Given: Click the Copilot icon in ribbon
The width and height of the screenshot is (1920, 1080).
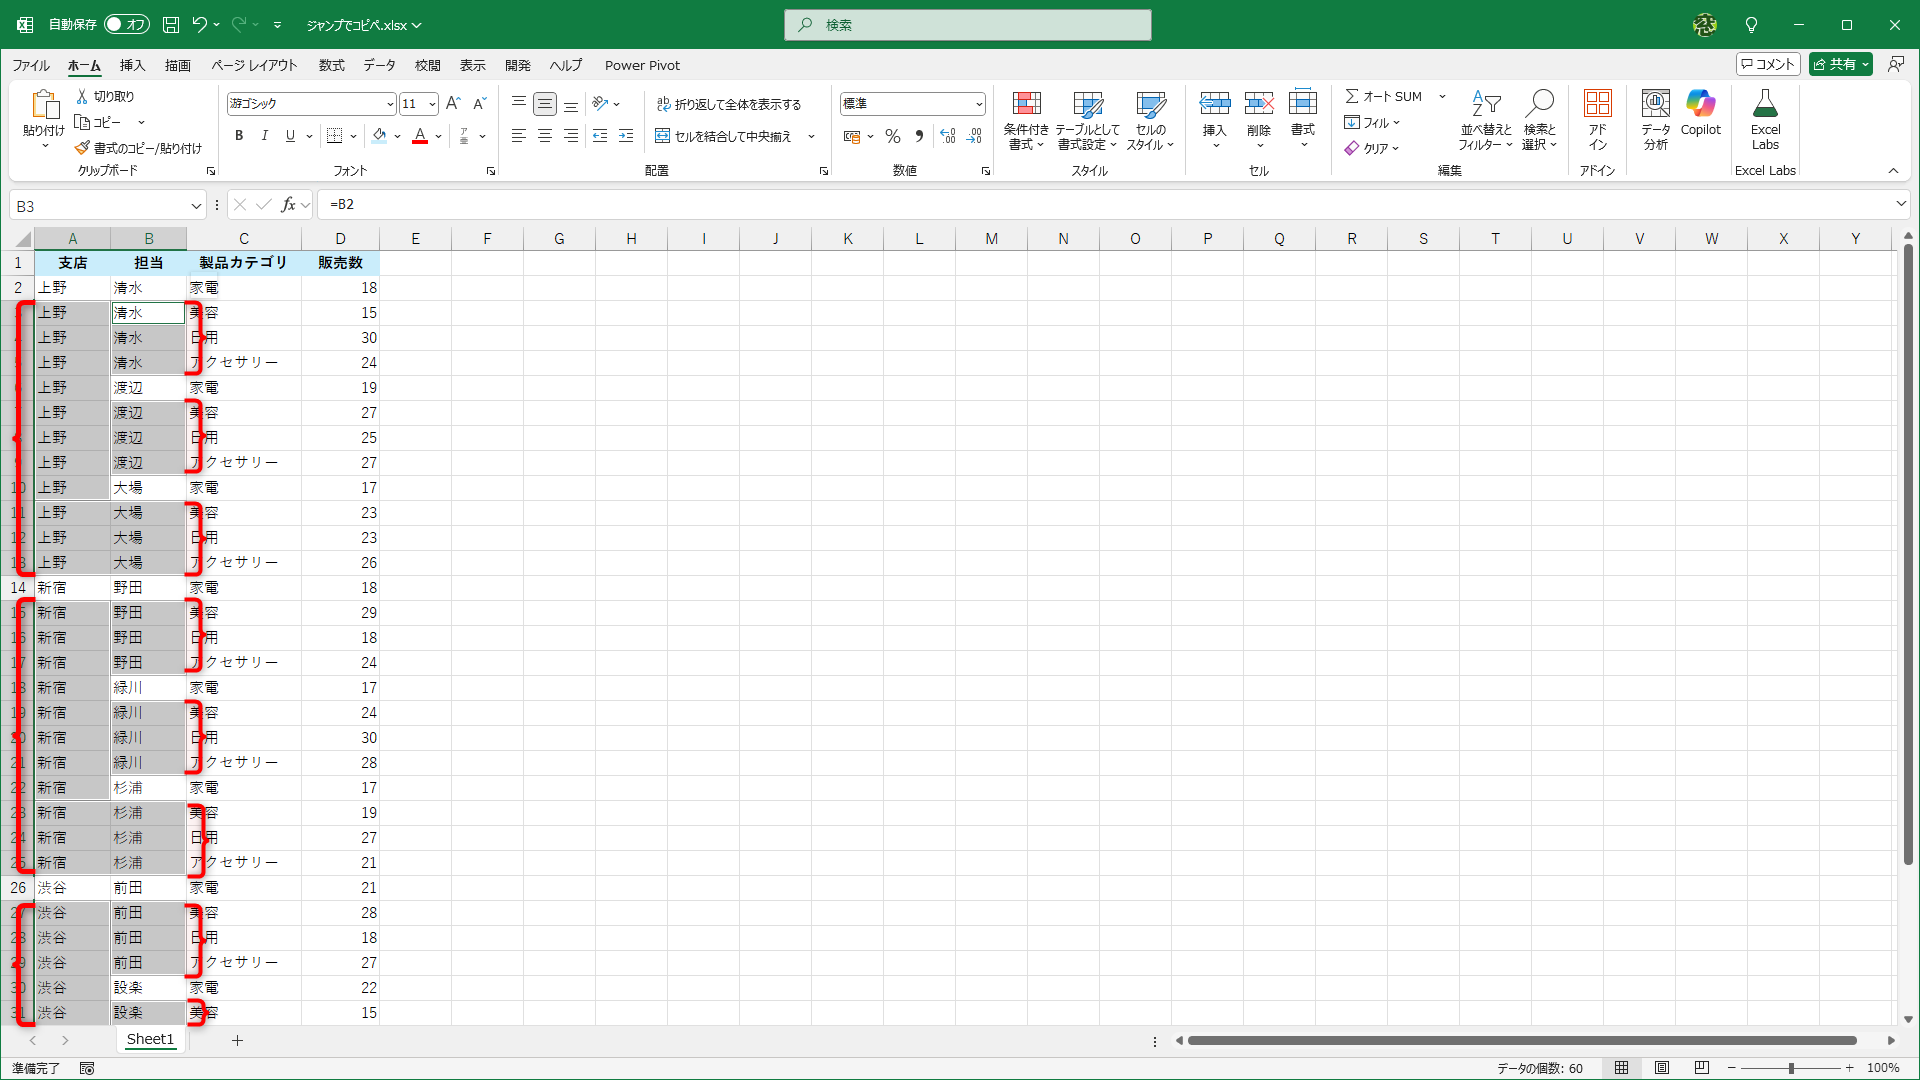Looking at the screenshot, I should (1700, 104).
